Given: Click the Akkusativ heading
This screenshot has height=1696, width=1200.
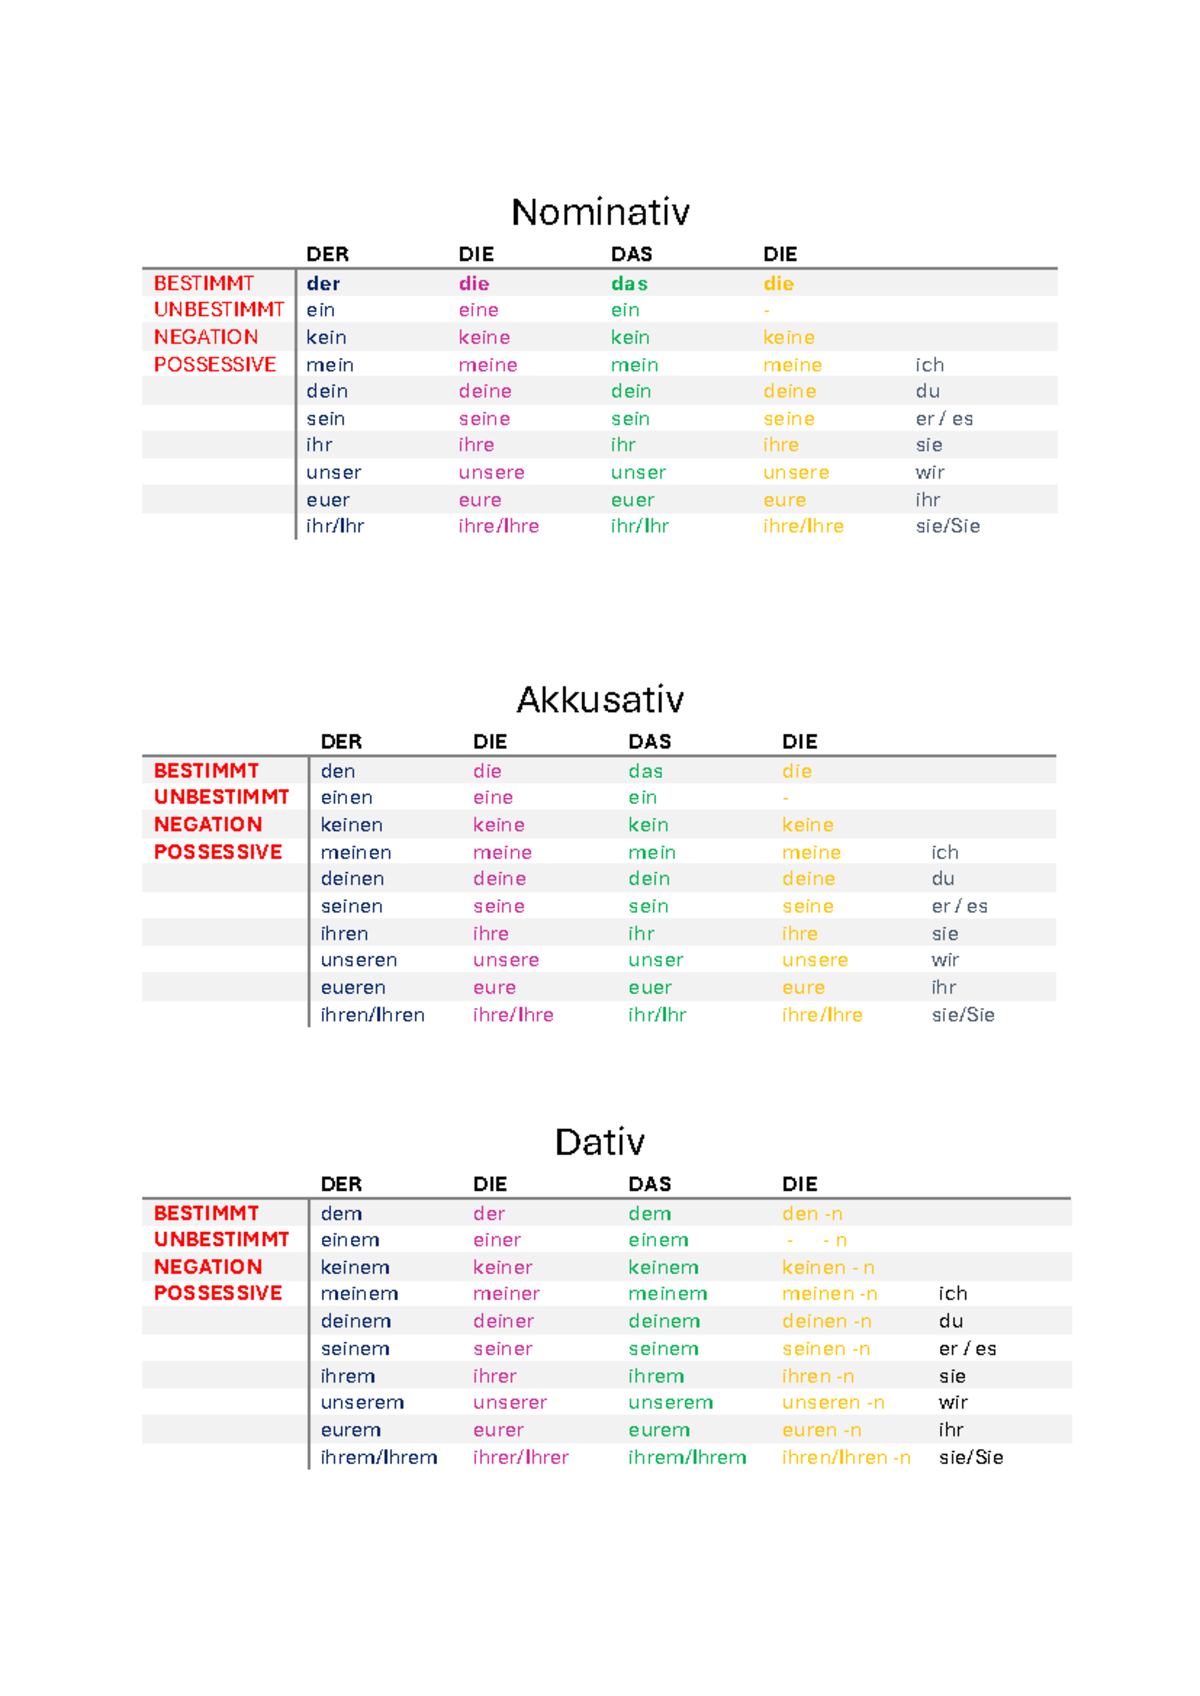Looking at the screenshot, I should pyautogui.click(x=600, y=699).
